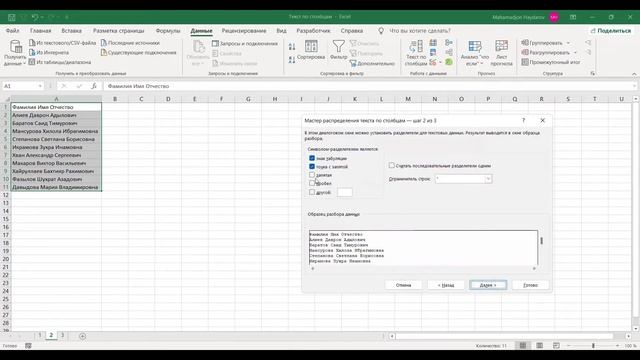This screenshot has width=640, height=360.
Task: Select cell containing Степанова Светлана Борисовна
Action: [x=56, y=139]
